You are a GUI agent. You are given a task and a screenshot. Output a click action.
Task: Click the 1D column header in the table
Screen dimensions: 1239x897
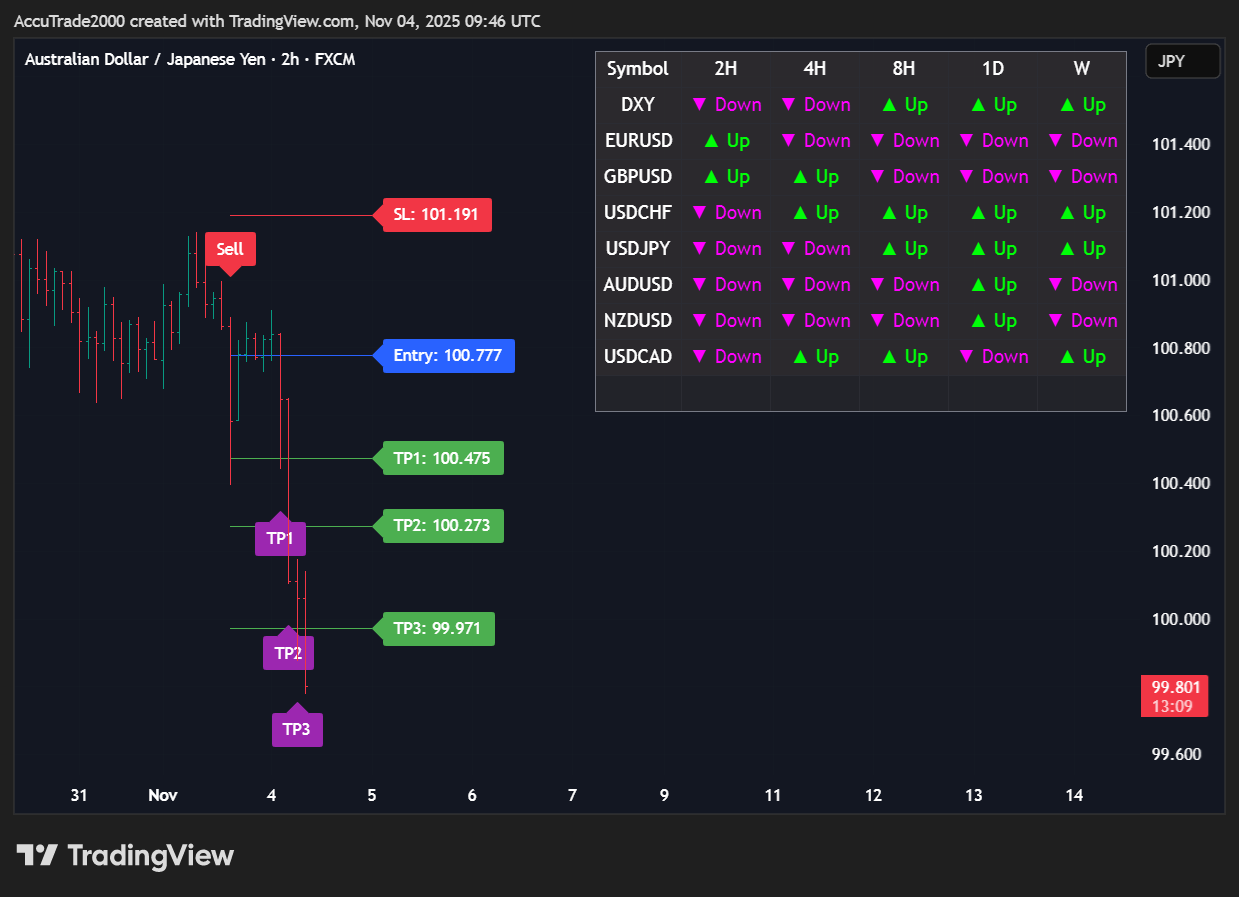993,69
